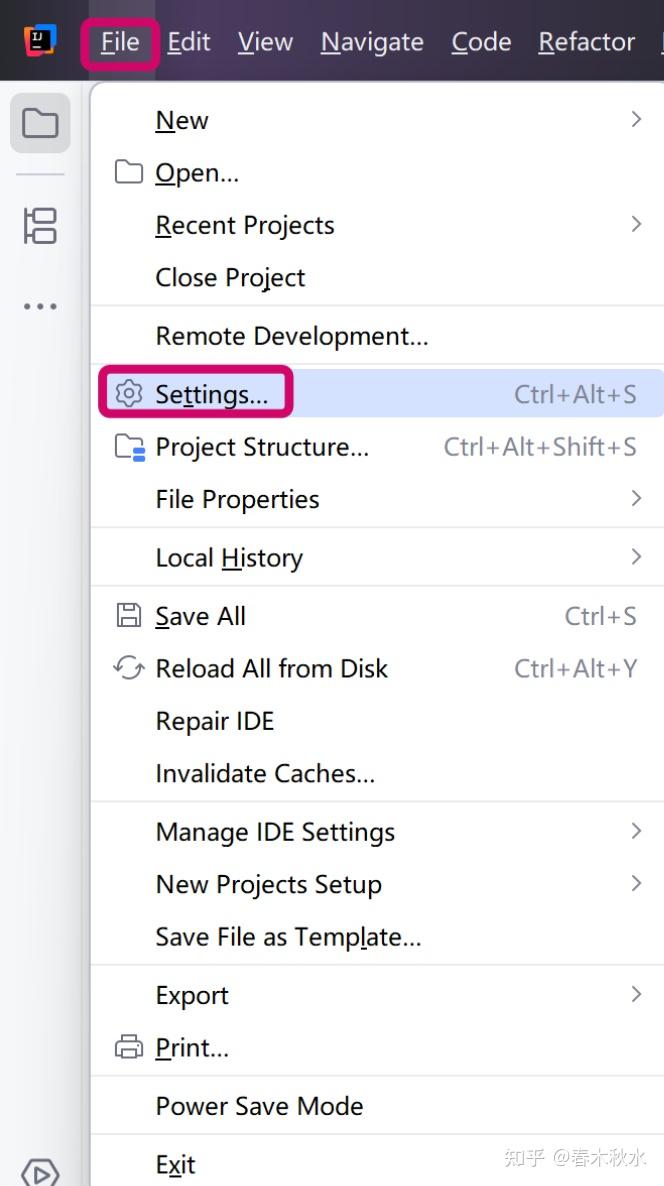Image resolution: width=664 pixels, height=1186 pixels.
Task: Expand the Export submenu arrow
Action: pyautogui.click(x=636, y=994)
